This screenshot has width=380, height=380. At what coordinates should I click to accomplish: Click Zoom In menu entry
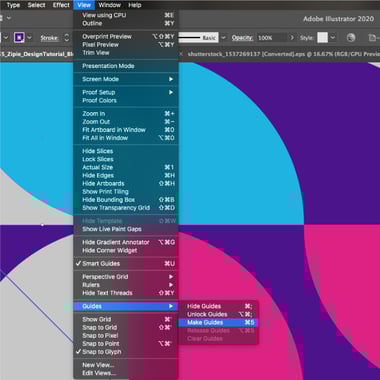[x=126, y=114]
